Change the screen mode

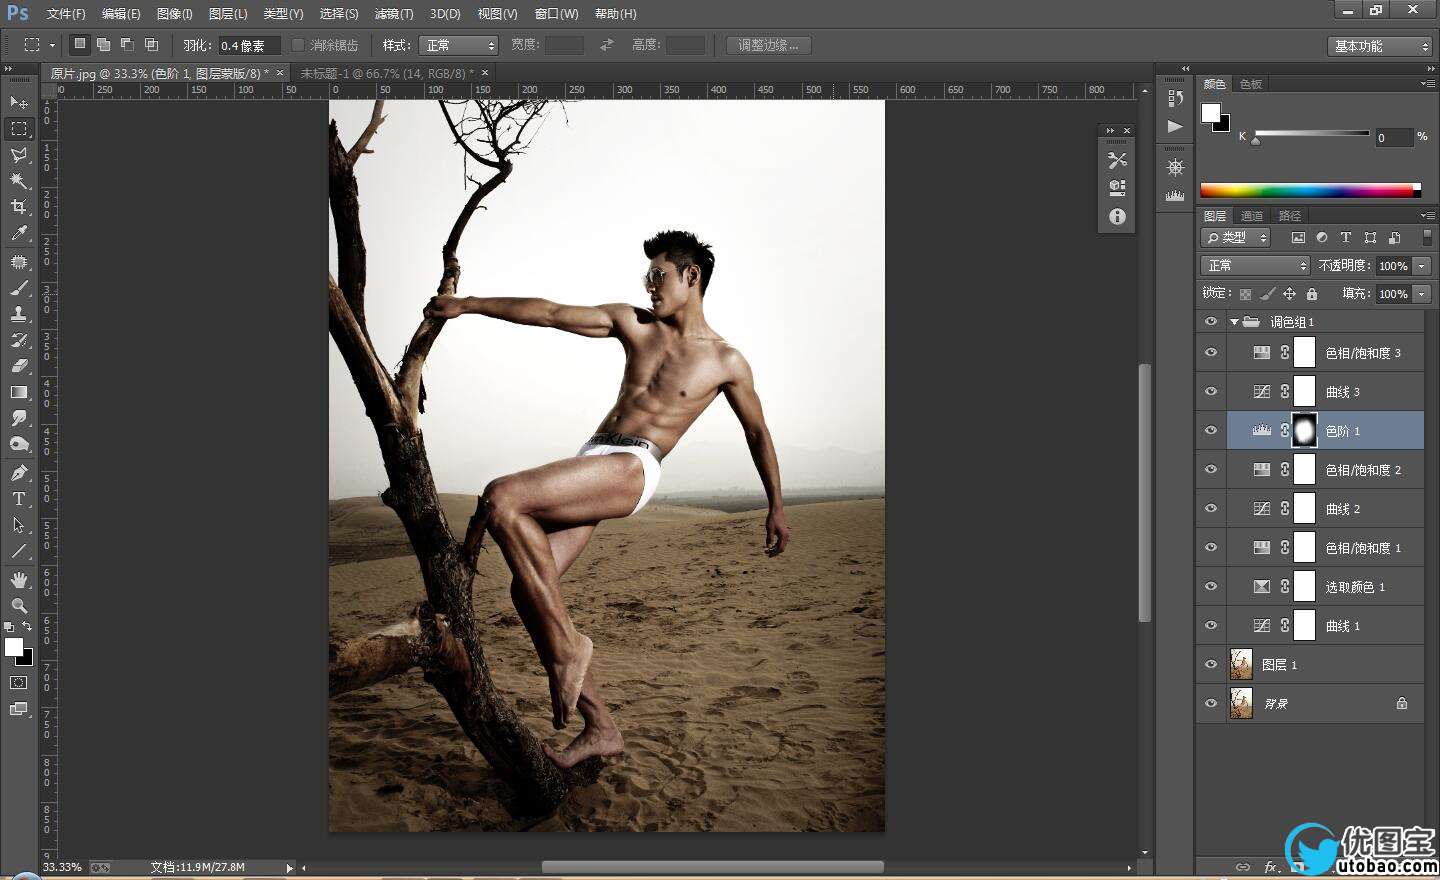tap(19, 709)
